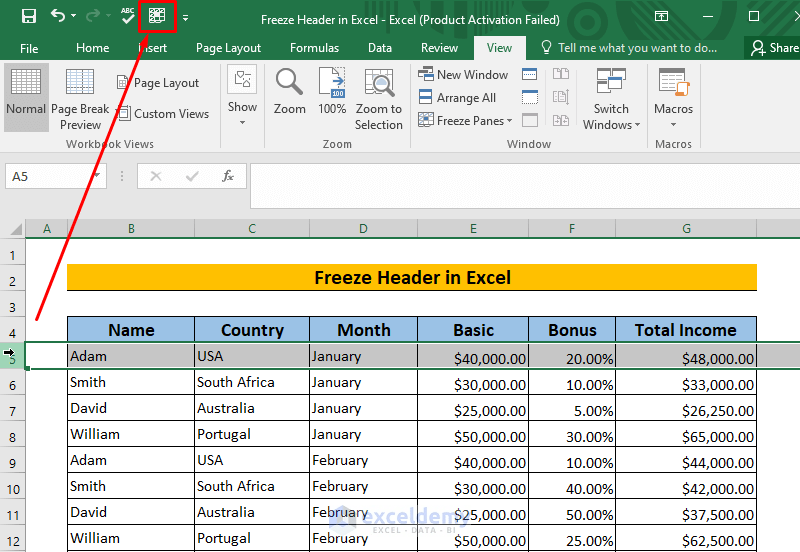Open a New Window
The width and height of the screenshot is (800, 552).
pyautogui.click(x=463, y=74)
